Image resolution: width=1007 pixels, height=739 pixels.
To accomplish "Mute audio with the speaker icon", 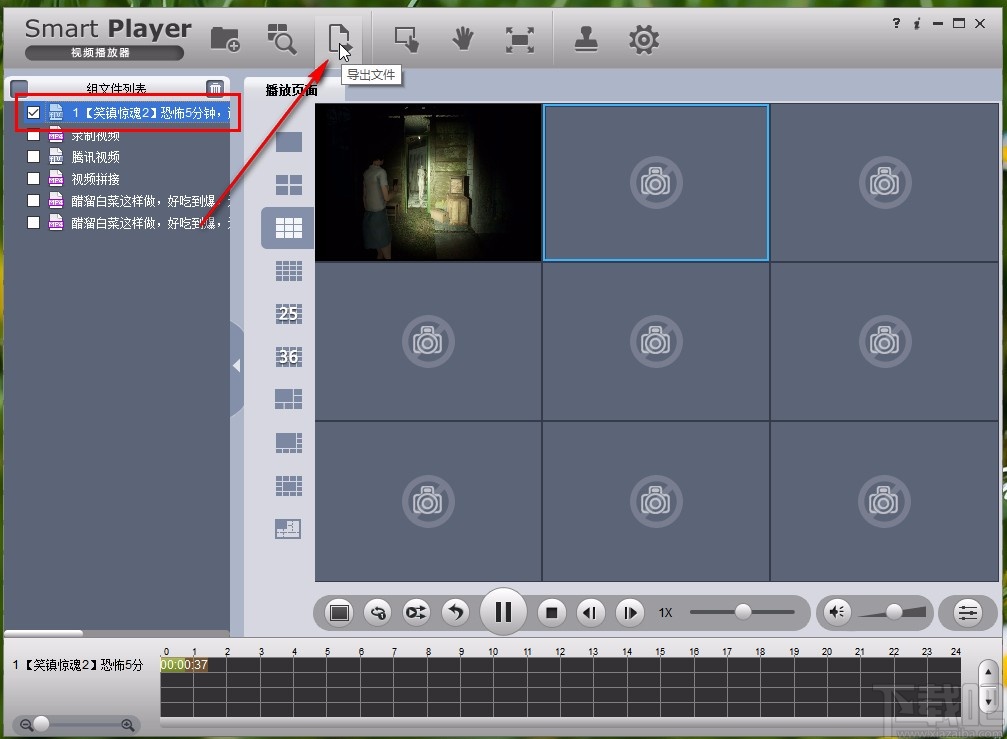I will click(838, 612).
